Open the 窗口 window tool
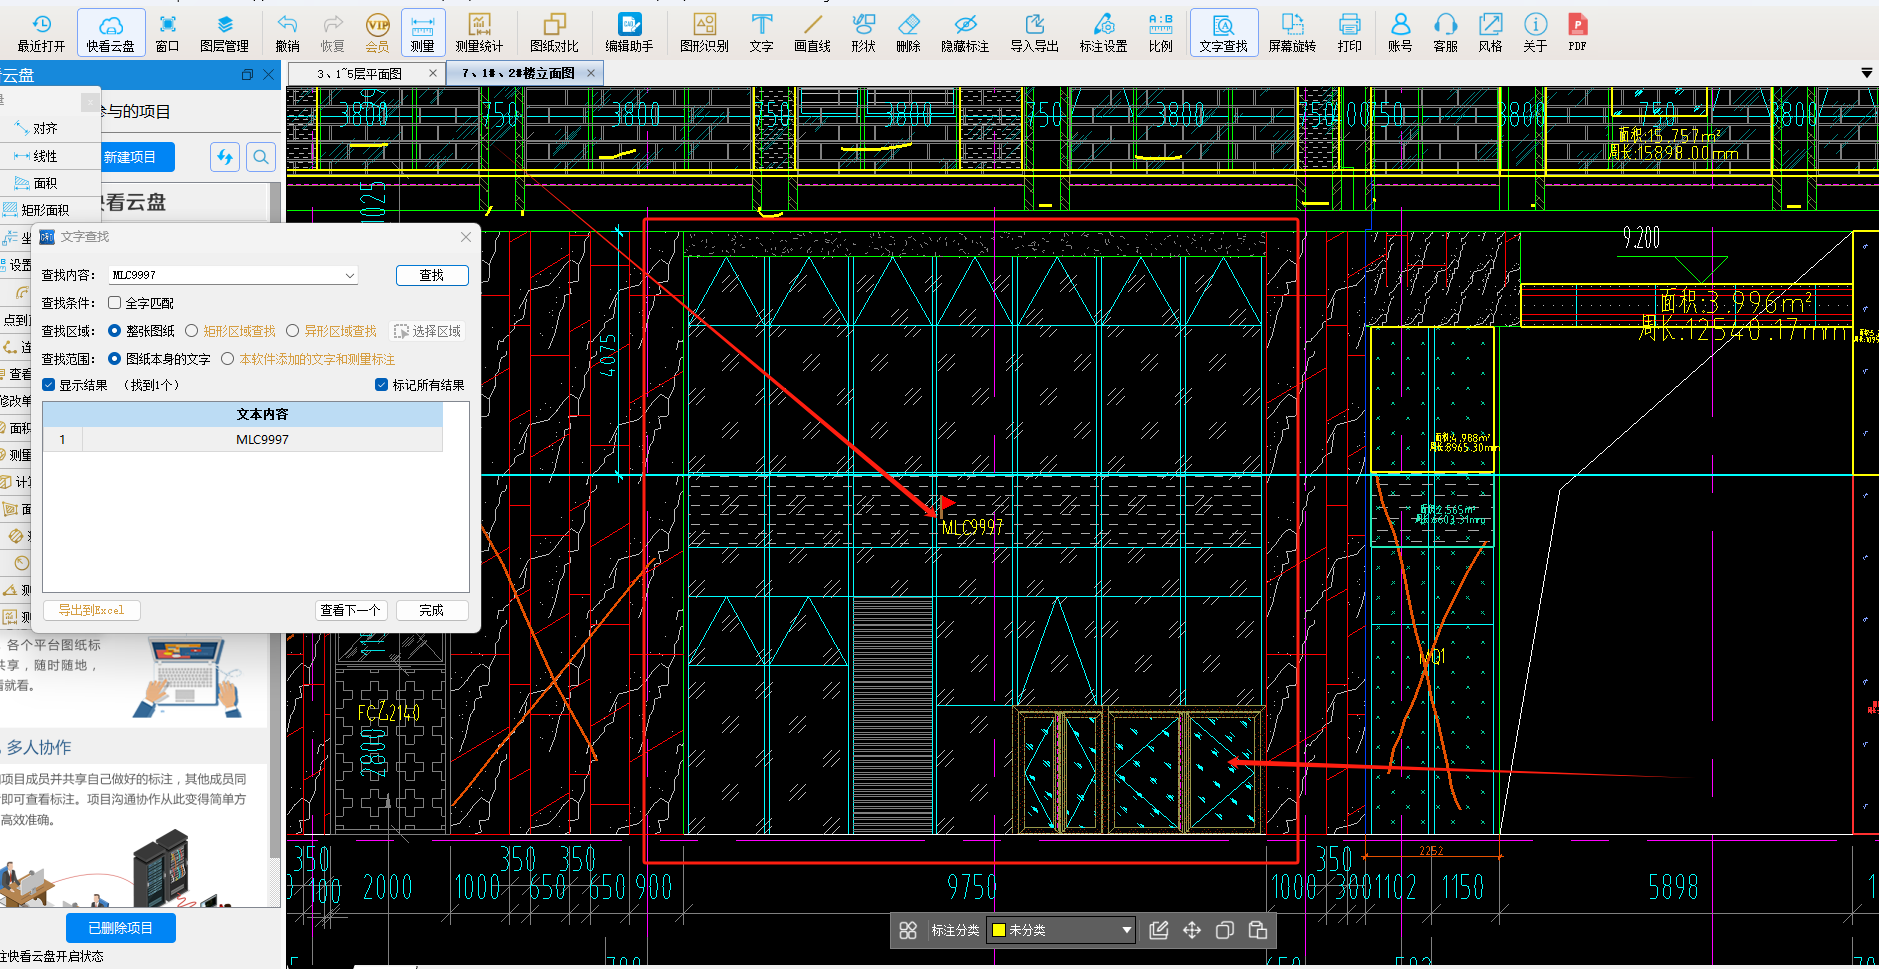This screenshot has width=1879, height=969. coord(167,33)
